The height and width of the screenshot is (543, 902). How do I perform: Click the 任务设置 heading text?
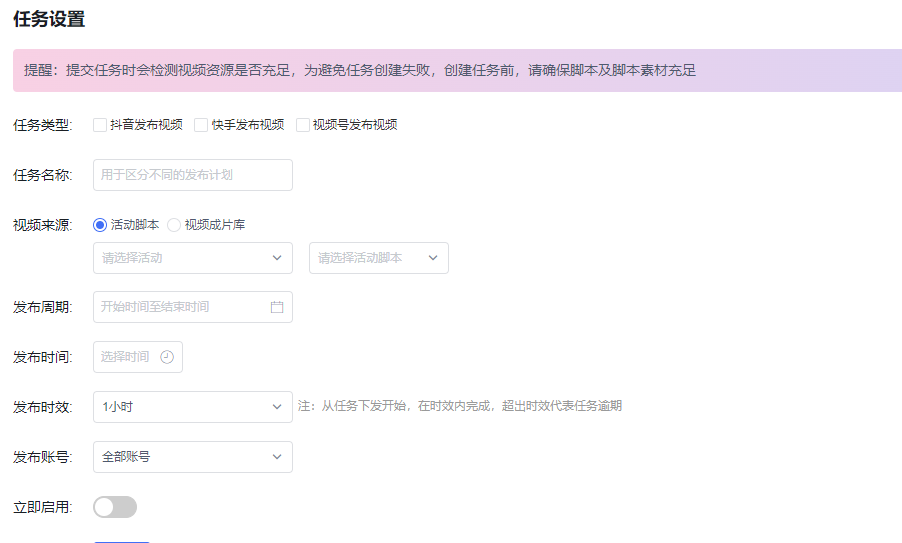click(x=49, y=19)
